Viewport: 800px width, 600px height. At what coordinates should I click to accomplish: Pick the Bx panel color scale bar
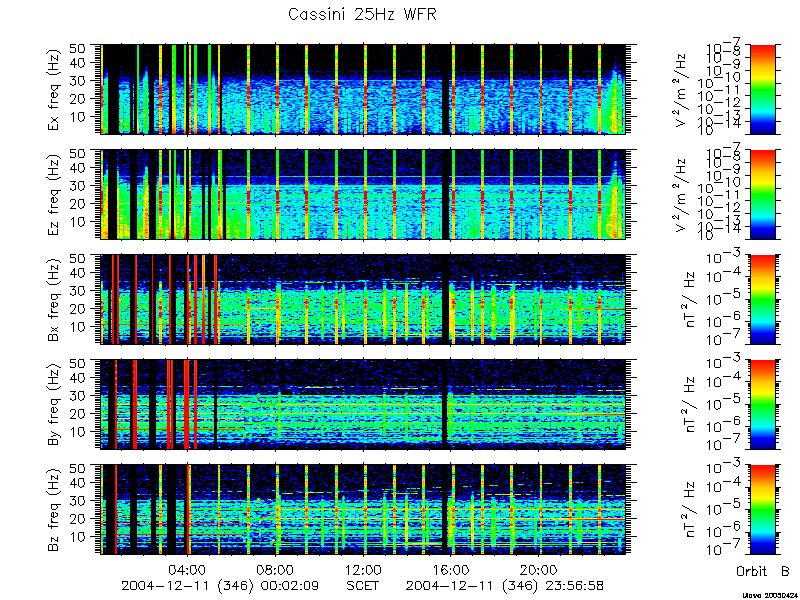(762, 299)
